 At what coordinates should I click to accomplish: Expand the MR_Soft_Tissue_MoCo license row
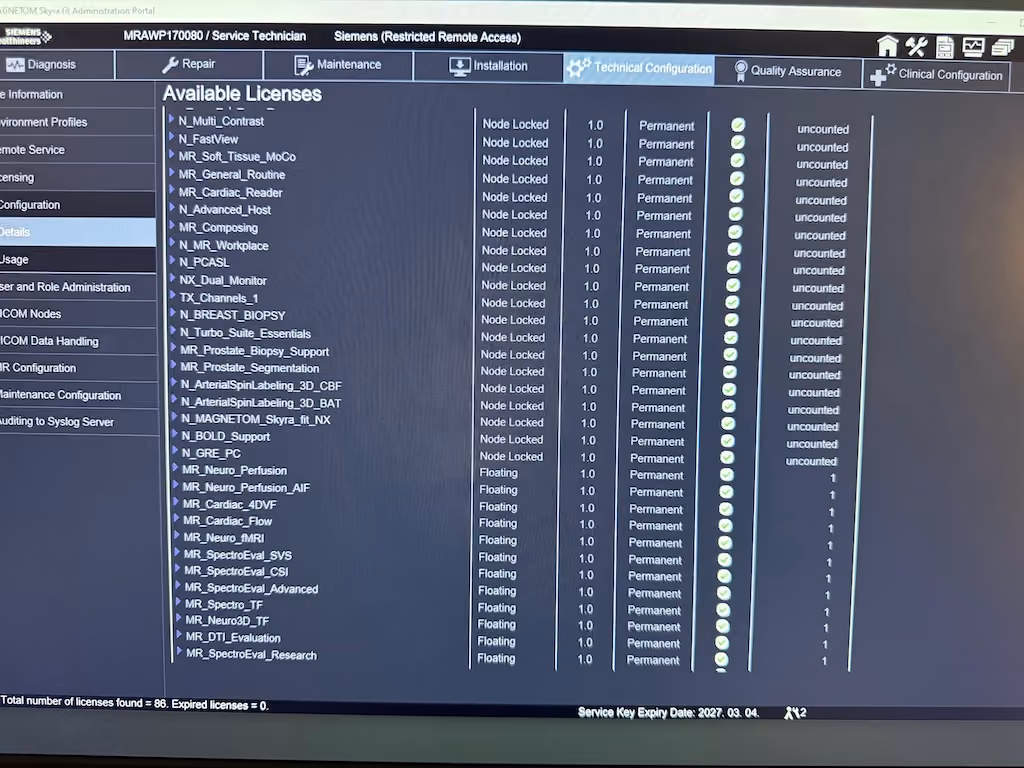[172, 155]
